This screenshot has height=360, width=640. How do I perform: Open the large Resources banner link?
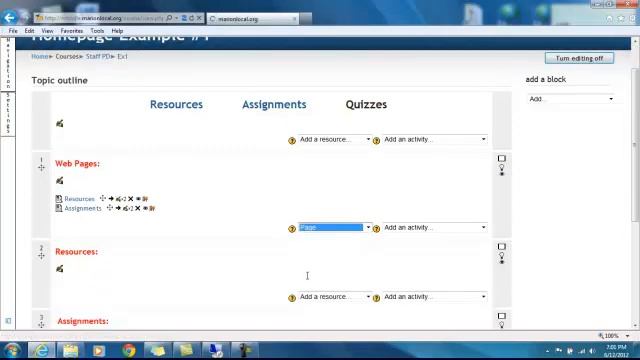[x=176, y=104]
